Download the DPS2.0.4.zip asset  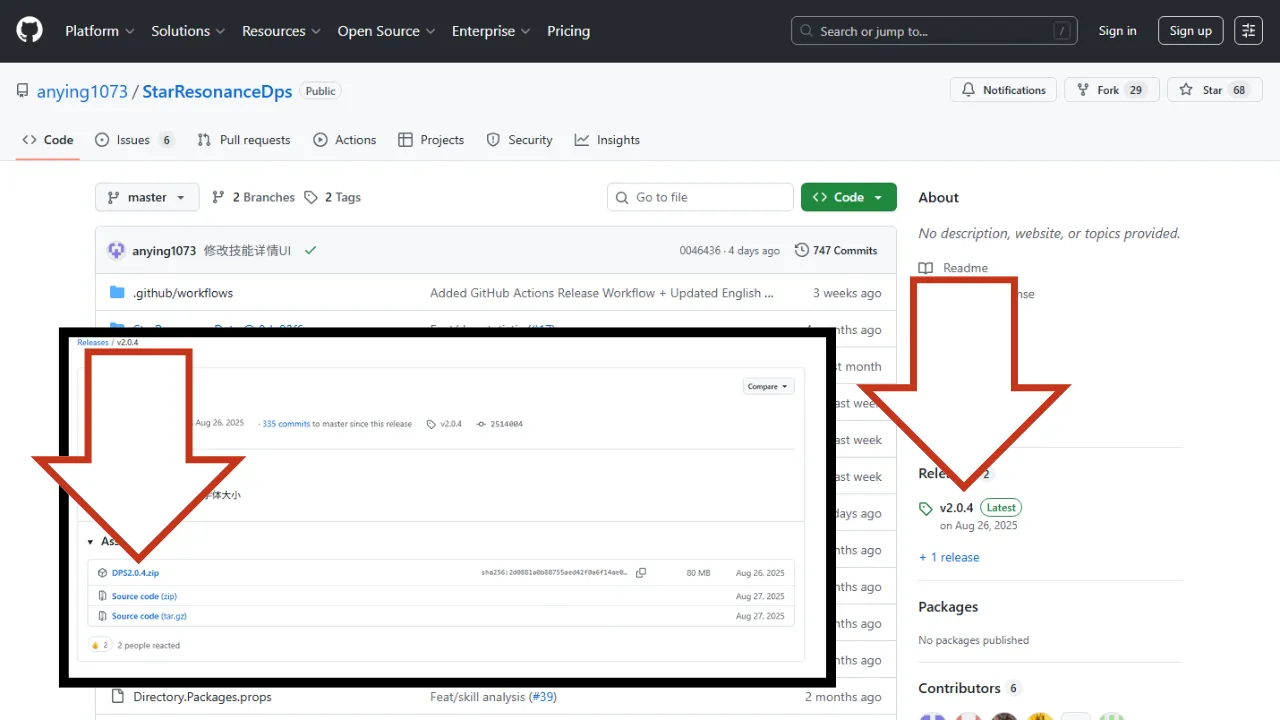pos(135,573)
